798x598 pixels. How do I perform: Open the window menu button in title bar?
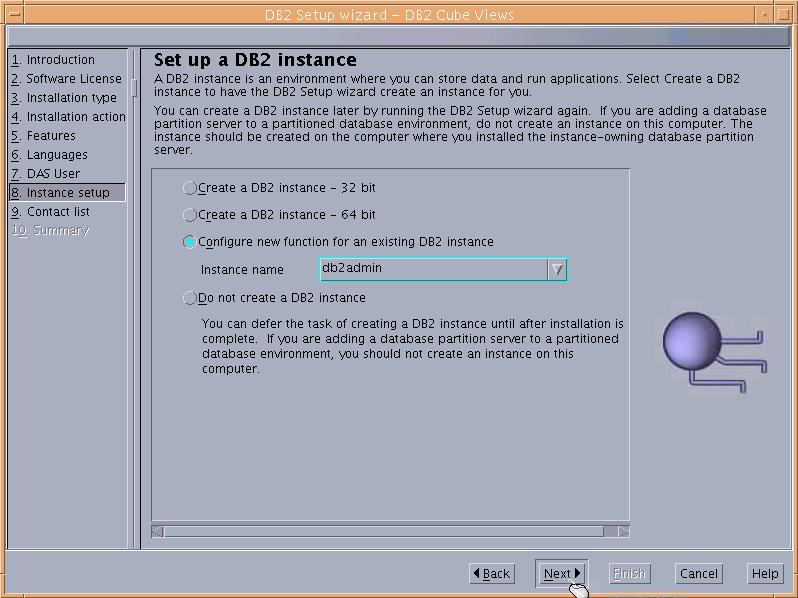point(15,14)
